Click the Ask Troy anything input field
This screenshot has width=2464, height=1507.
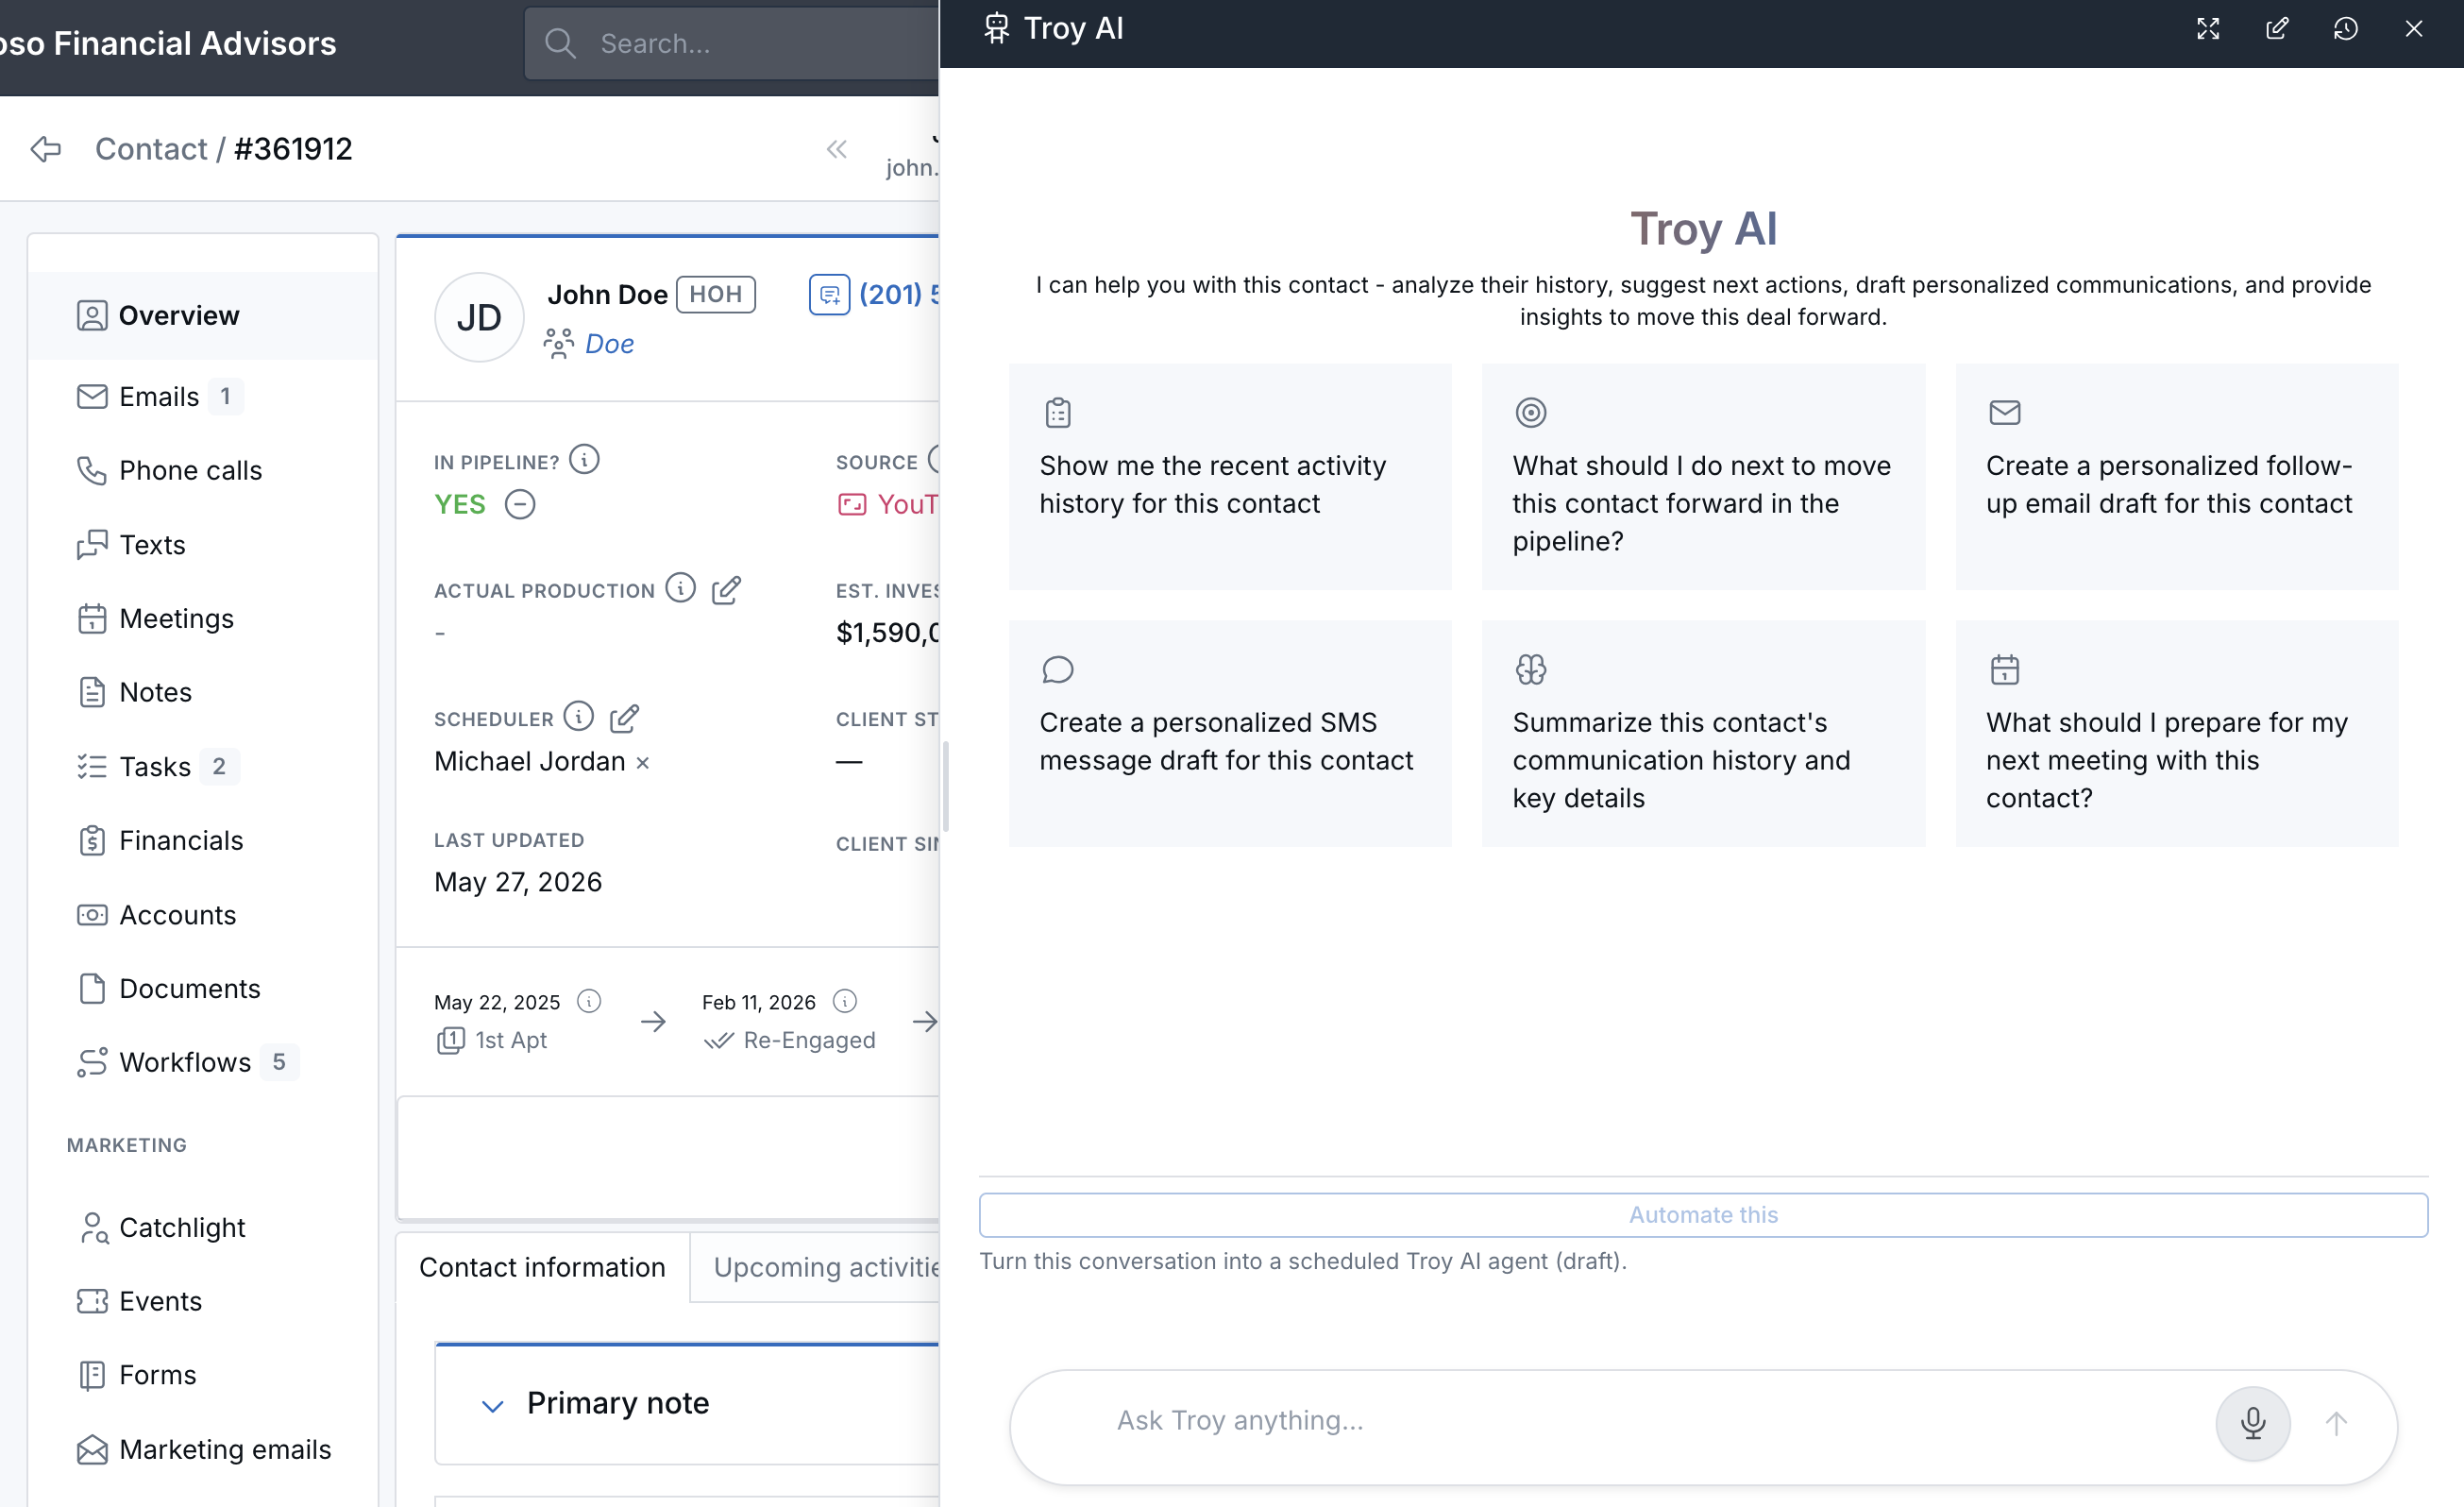click(x=1650, y=1421)
